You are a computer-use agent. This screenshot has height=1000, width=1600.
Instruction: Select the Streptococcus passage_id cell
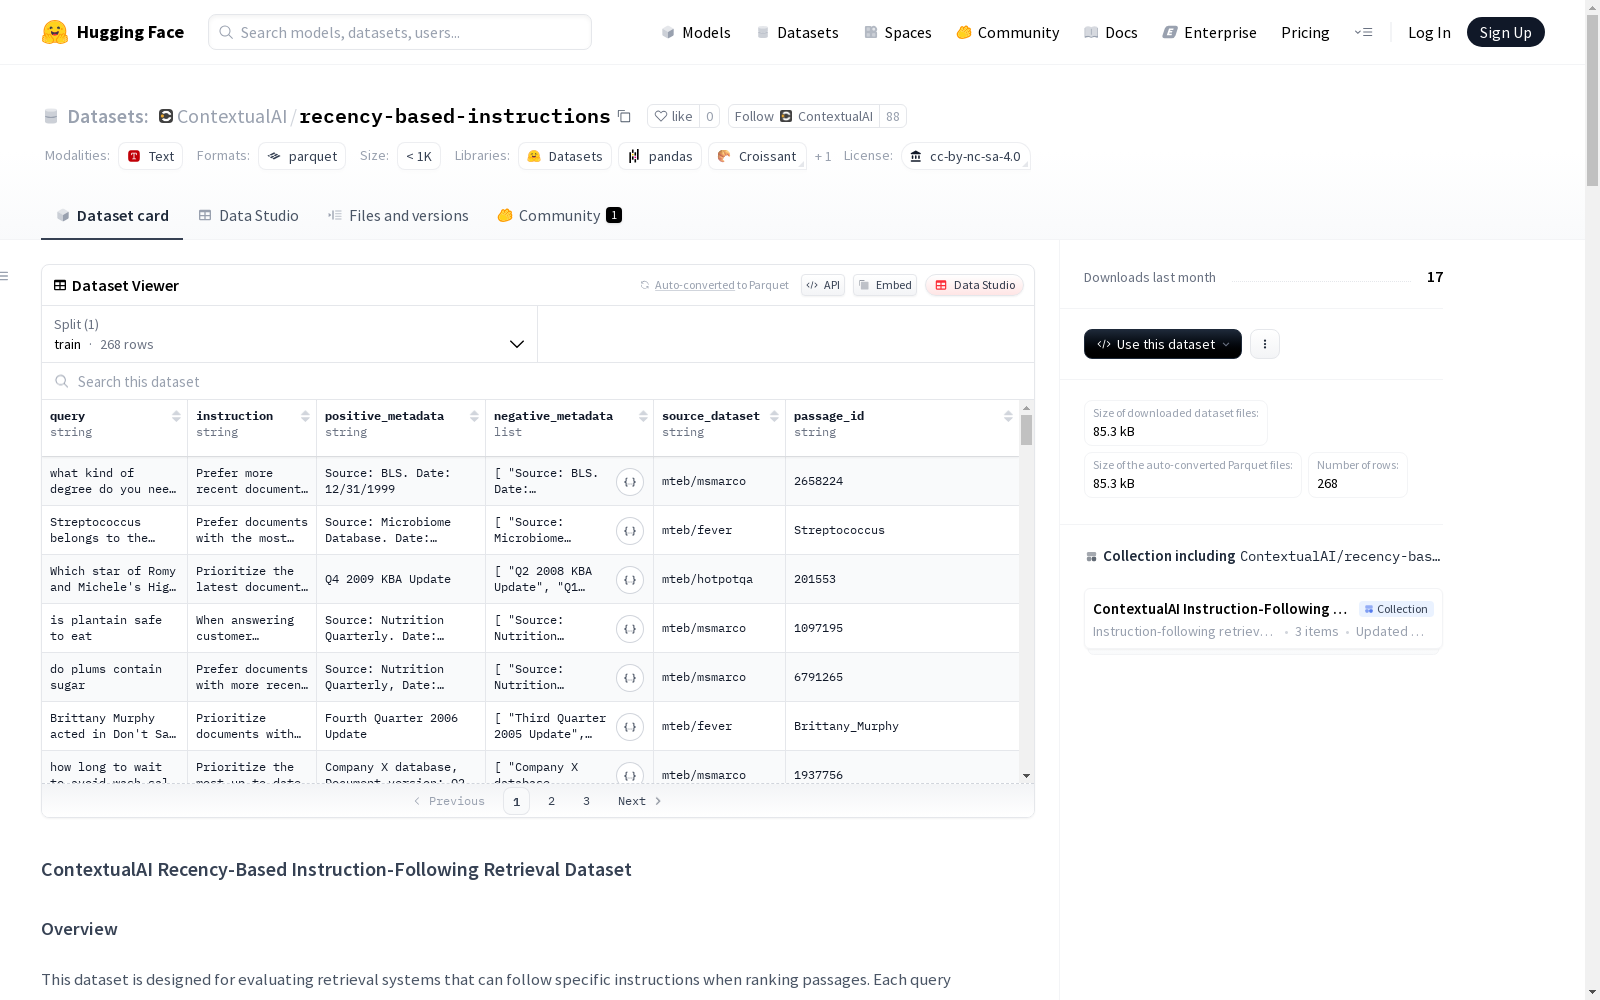click(x=902, y=530)
